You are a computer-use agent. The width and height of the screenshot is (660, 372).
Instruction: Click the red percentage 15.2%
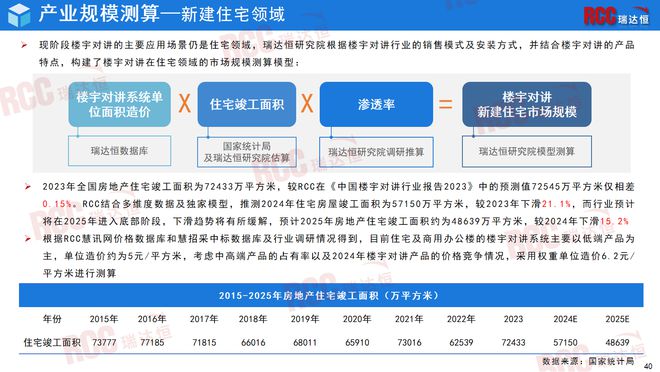coord(614,221)
